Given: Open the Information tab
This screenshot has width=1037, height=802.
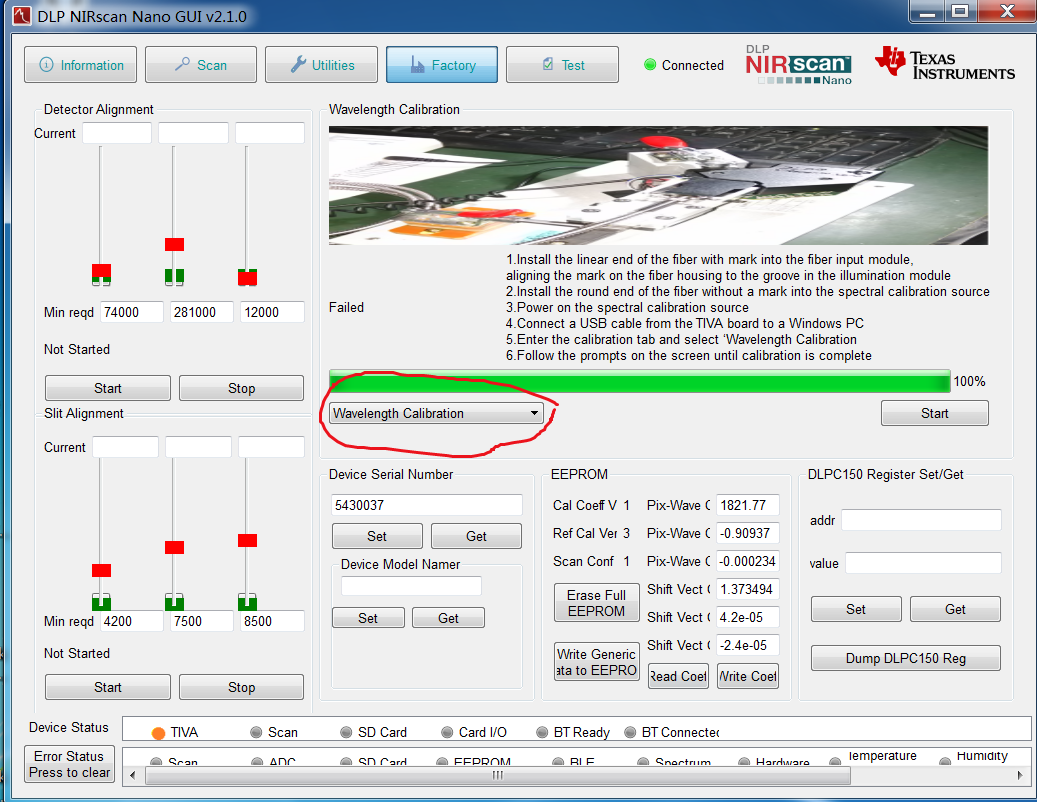Looking at the screenshot, I should (80, 65).
